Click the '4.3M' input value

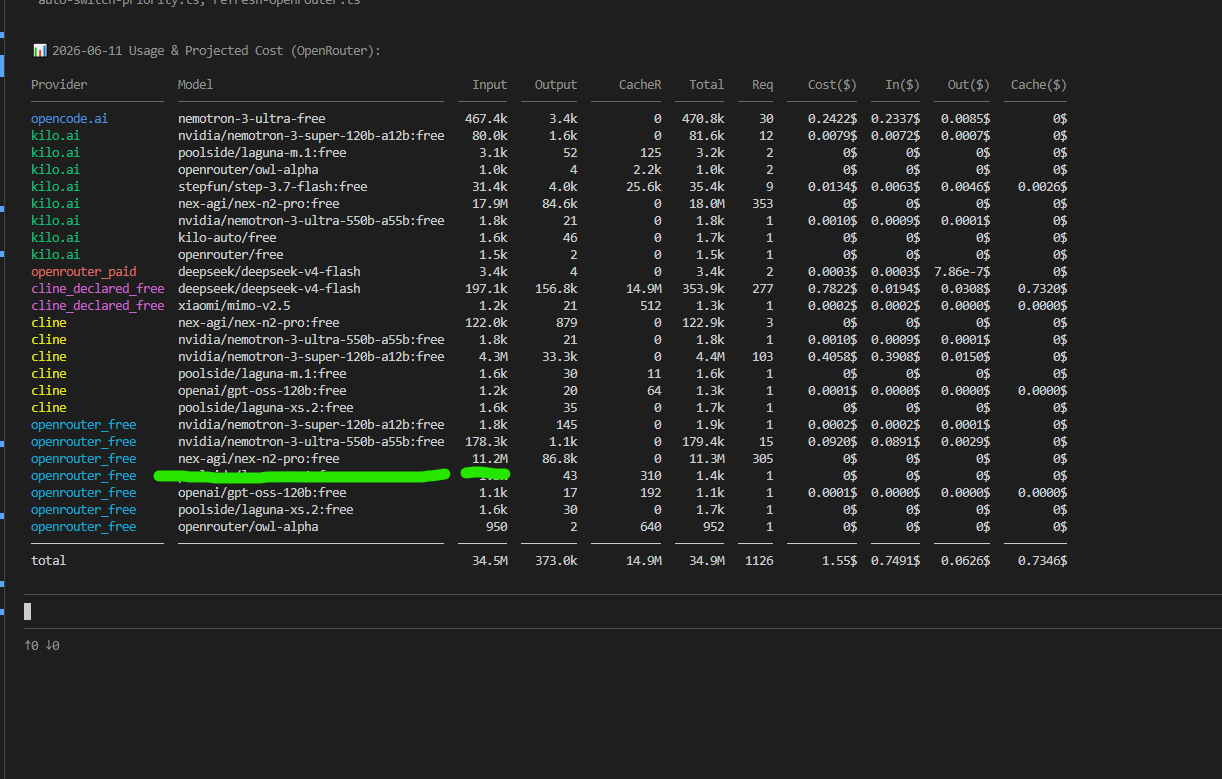493,357
